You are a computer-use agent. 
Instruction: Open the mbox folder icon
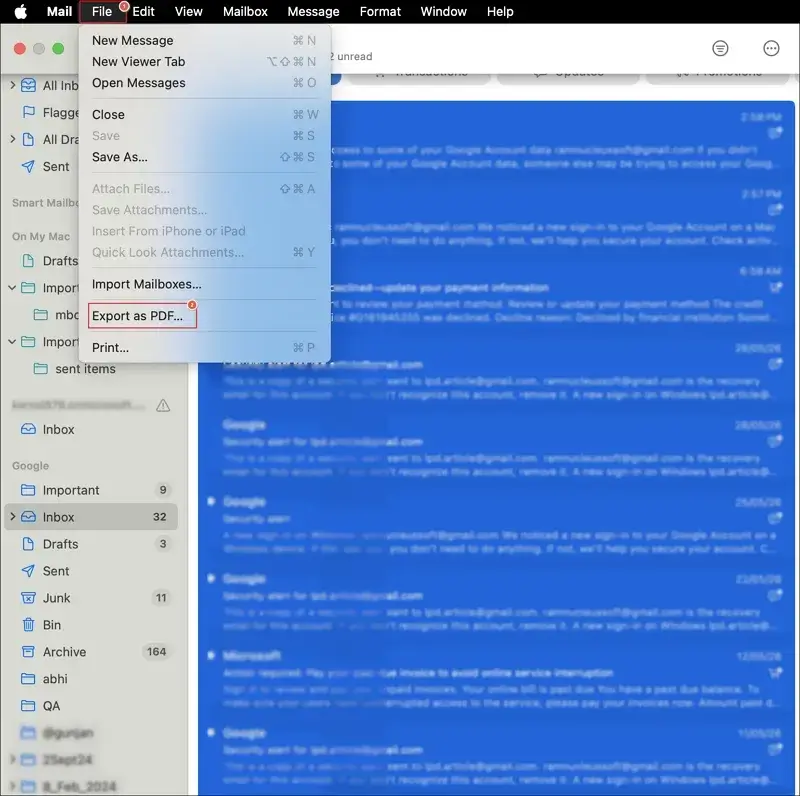[x=41, y=314]
